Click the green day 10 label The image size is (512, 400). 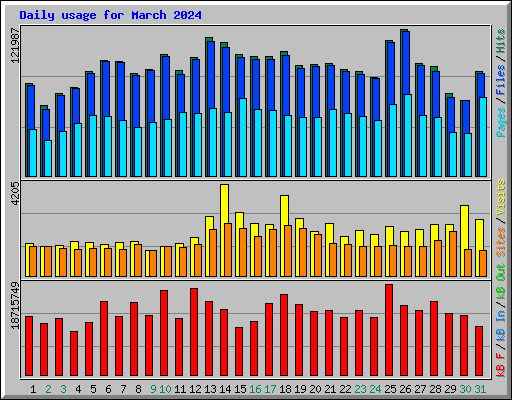[x=165, y=389]
